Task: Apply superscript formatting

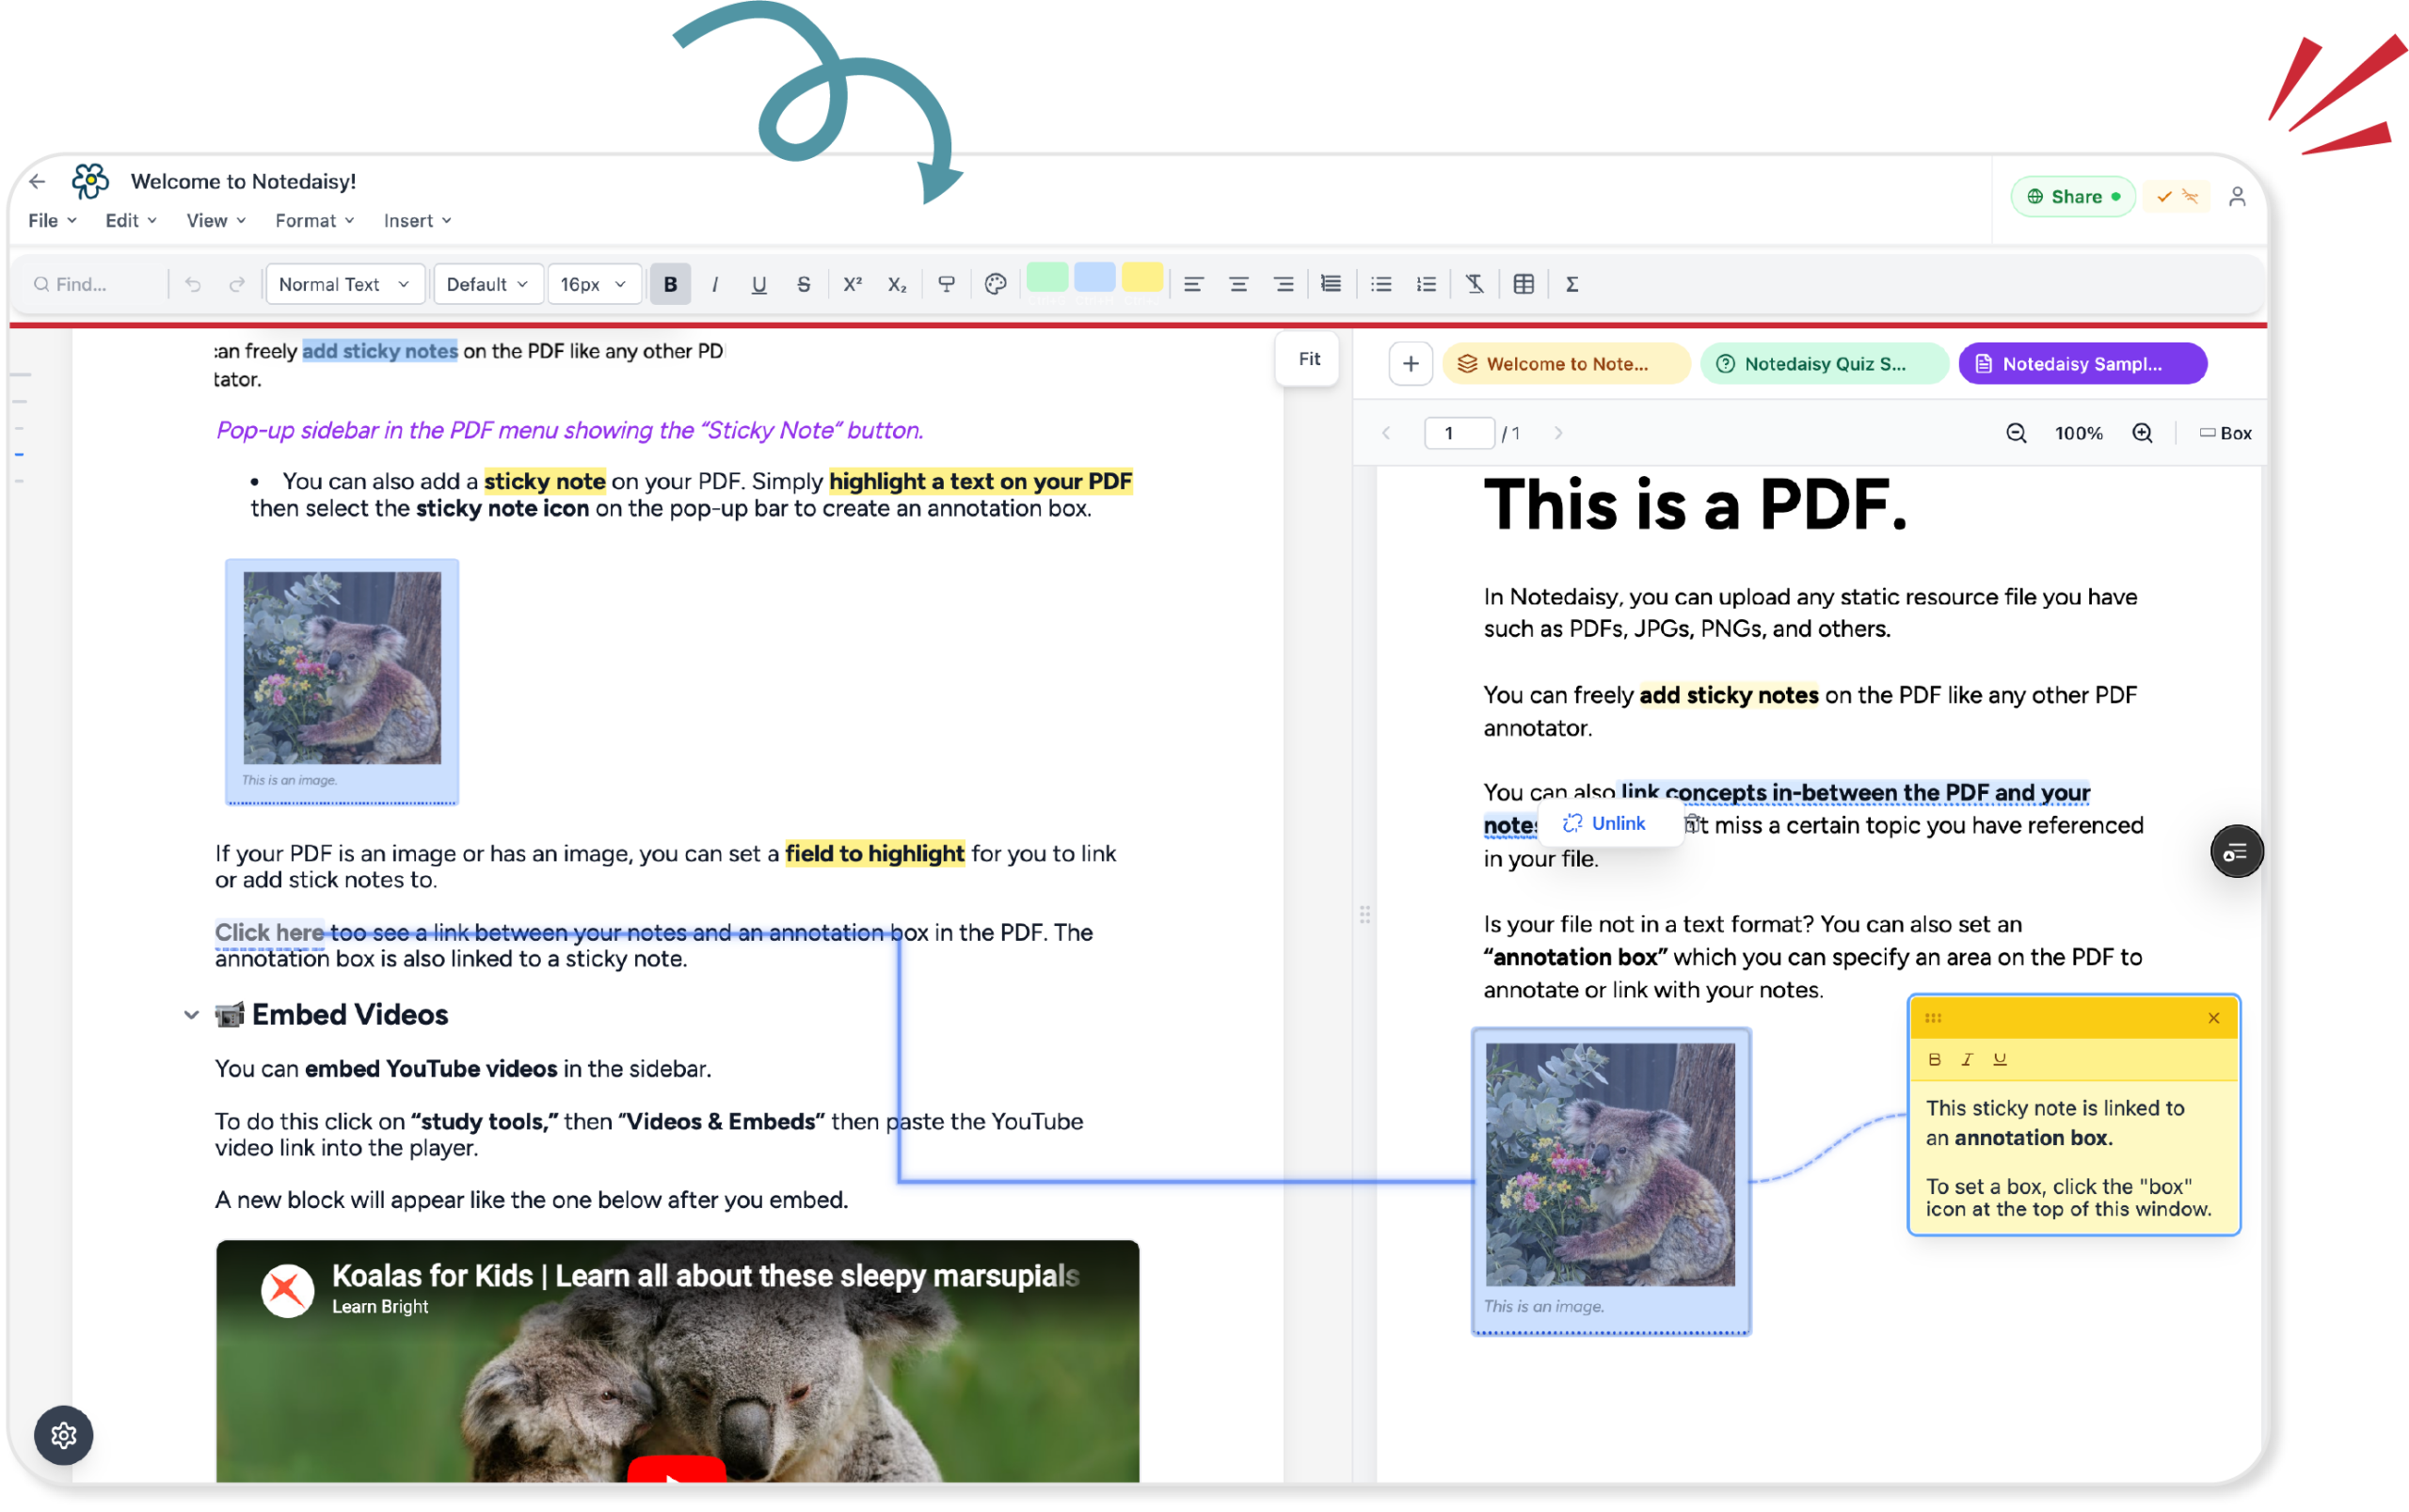Action: coord(852,284)
